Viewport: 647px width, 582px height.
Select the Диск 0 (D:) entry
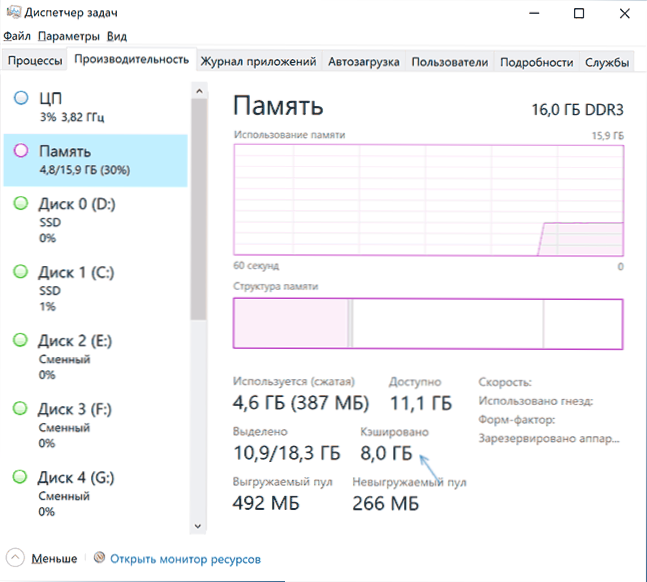coord(95,220)
